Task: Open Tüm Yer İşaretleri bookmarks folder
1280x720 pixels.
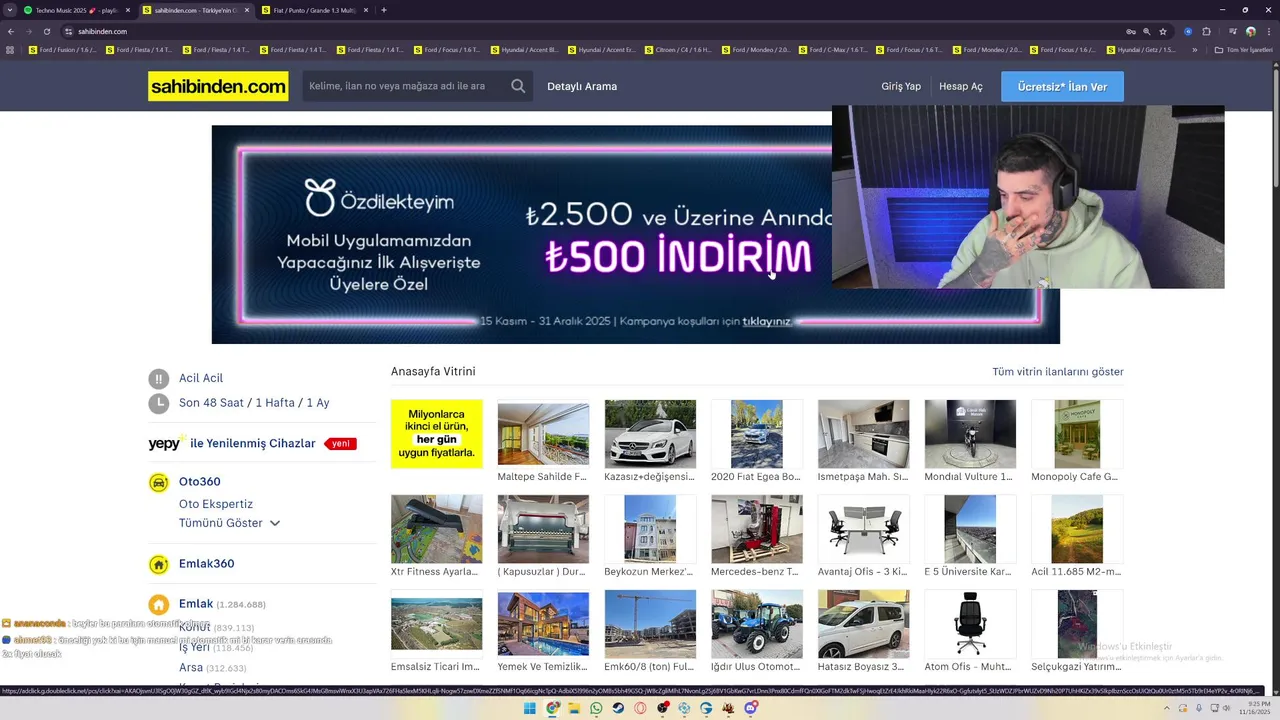Action: (1243, 50)
